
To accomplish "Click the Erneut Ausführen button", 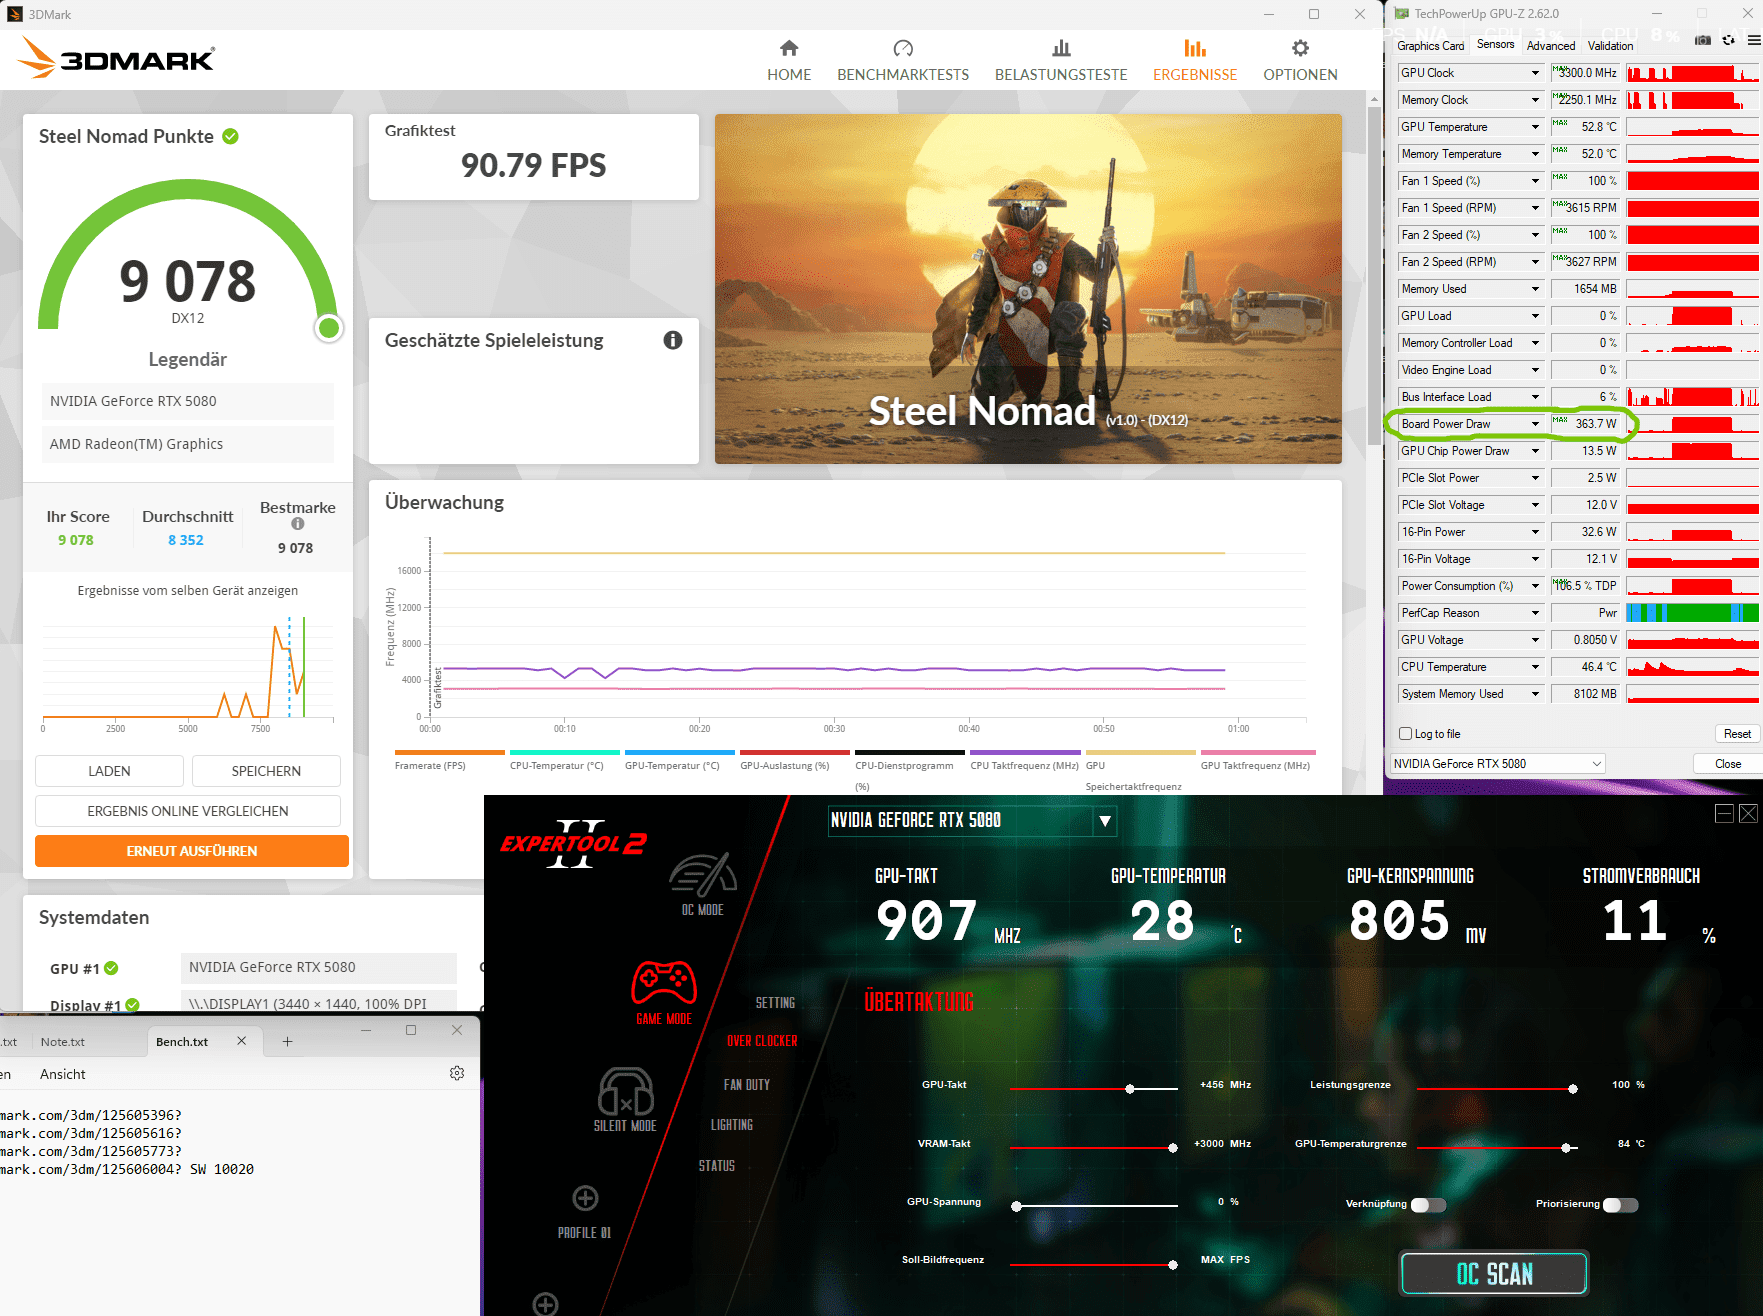I will [x=192, y=851].
